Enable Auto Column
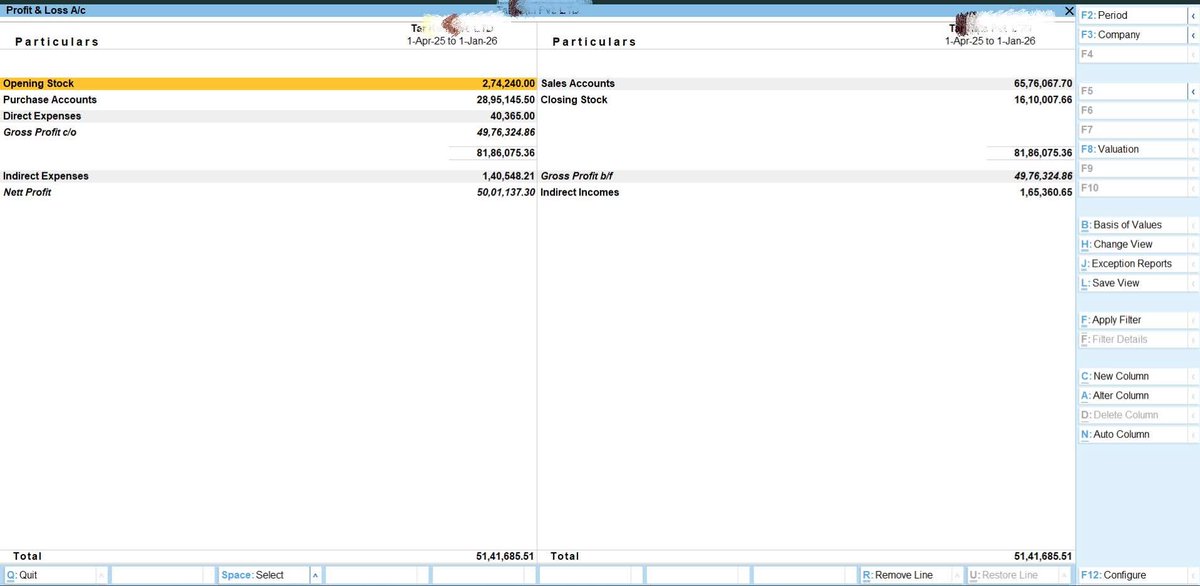 [x=1131, y=434]
